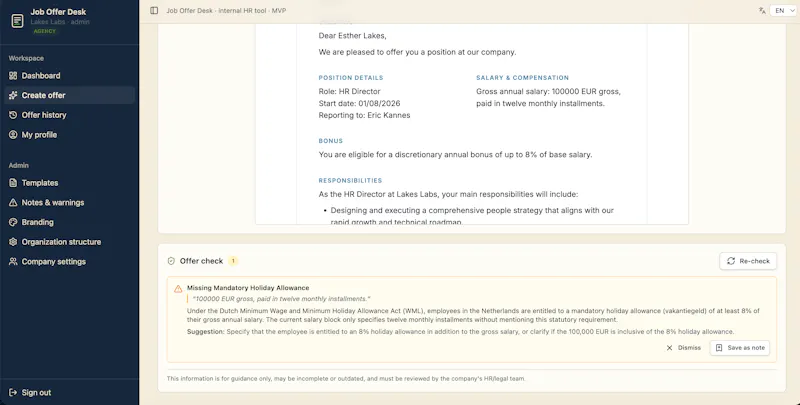800x405 pixels.
Task: Open Templates admin page
Action: tap(69, 183)
